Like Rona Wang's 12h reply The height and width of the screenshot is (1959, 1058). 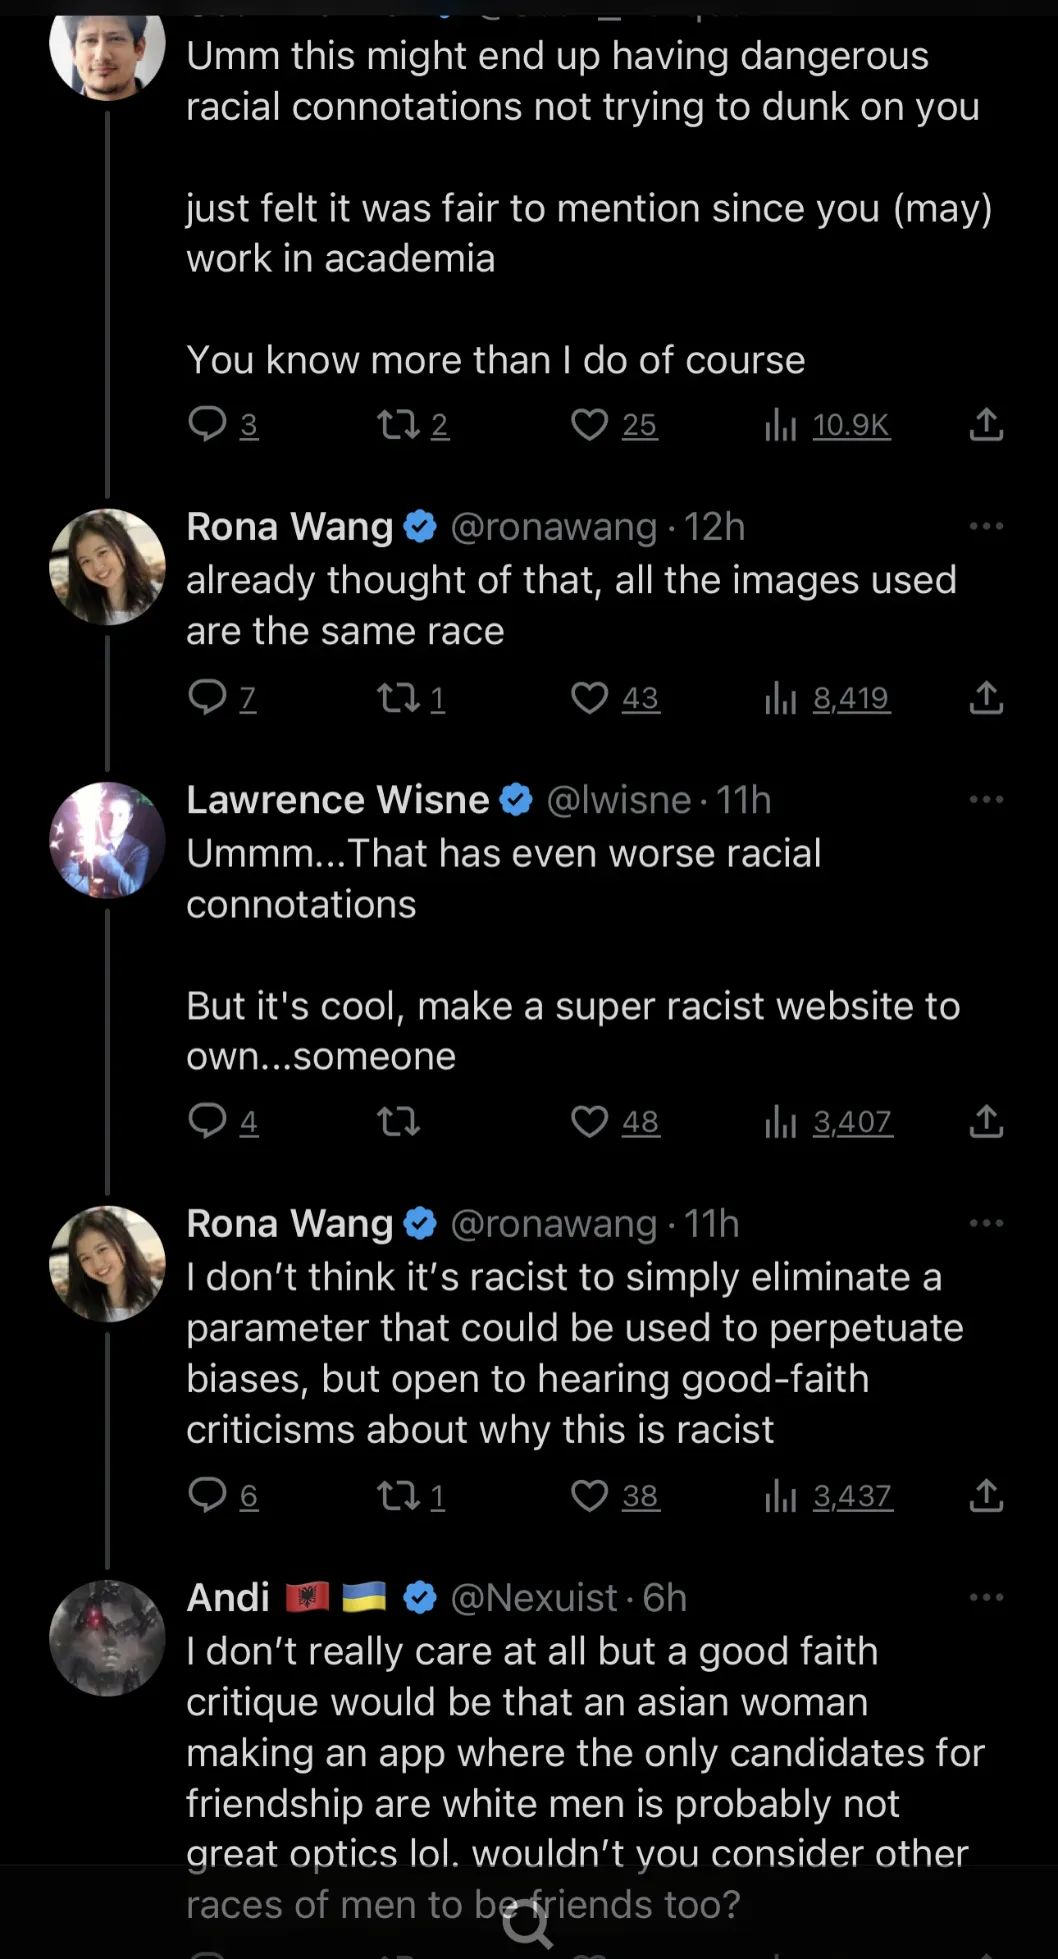pos(589,697)
